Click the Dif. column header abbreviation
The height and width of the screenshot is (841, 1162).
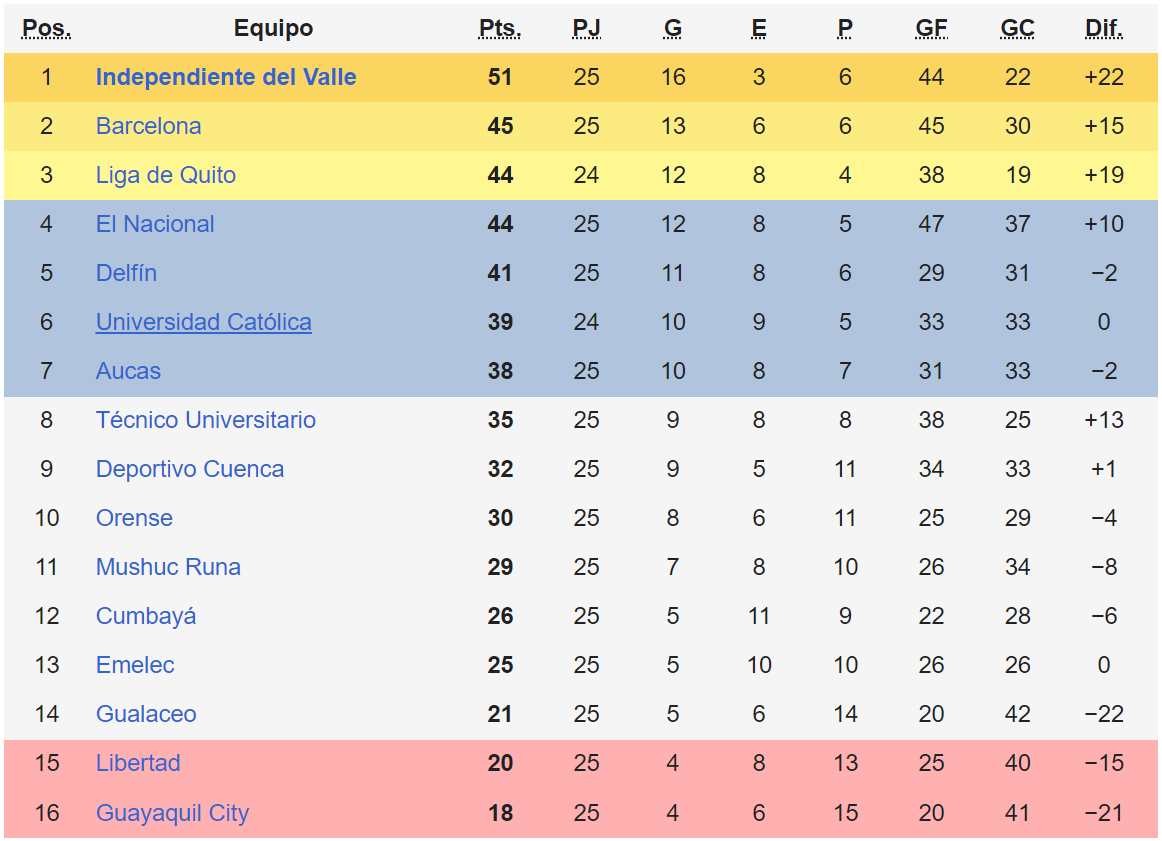coord(1103,29)
